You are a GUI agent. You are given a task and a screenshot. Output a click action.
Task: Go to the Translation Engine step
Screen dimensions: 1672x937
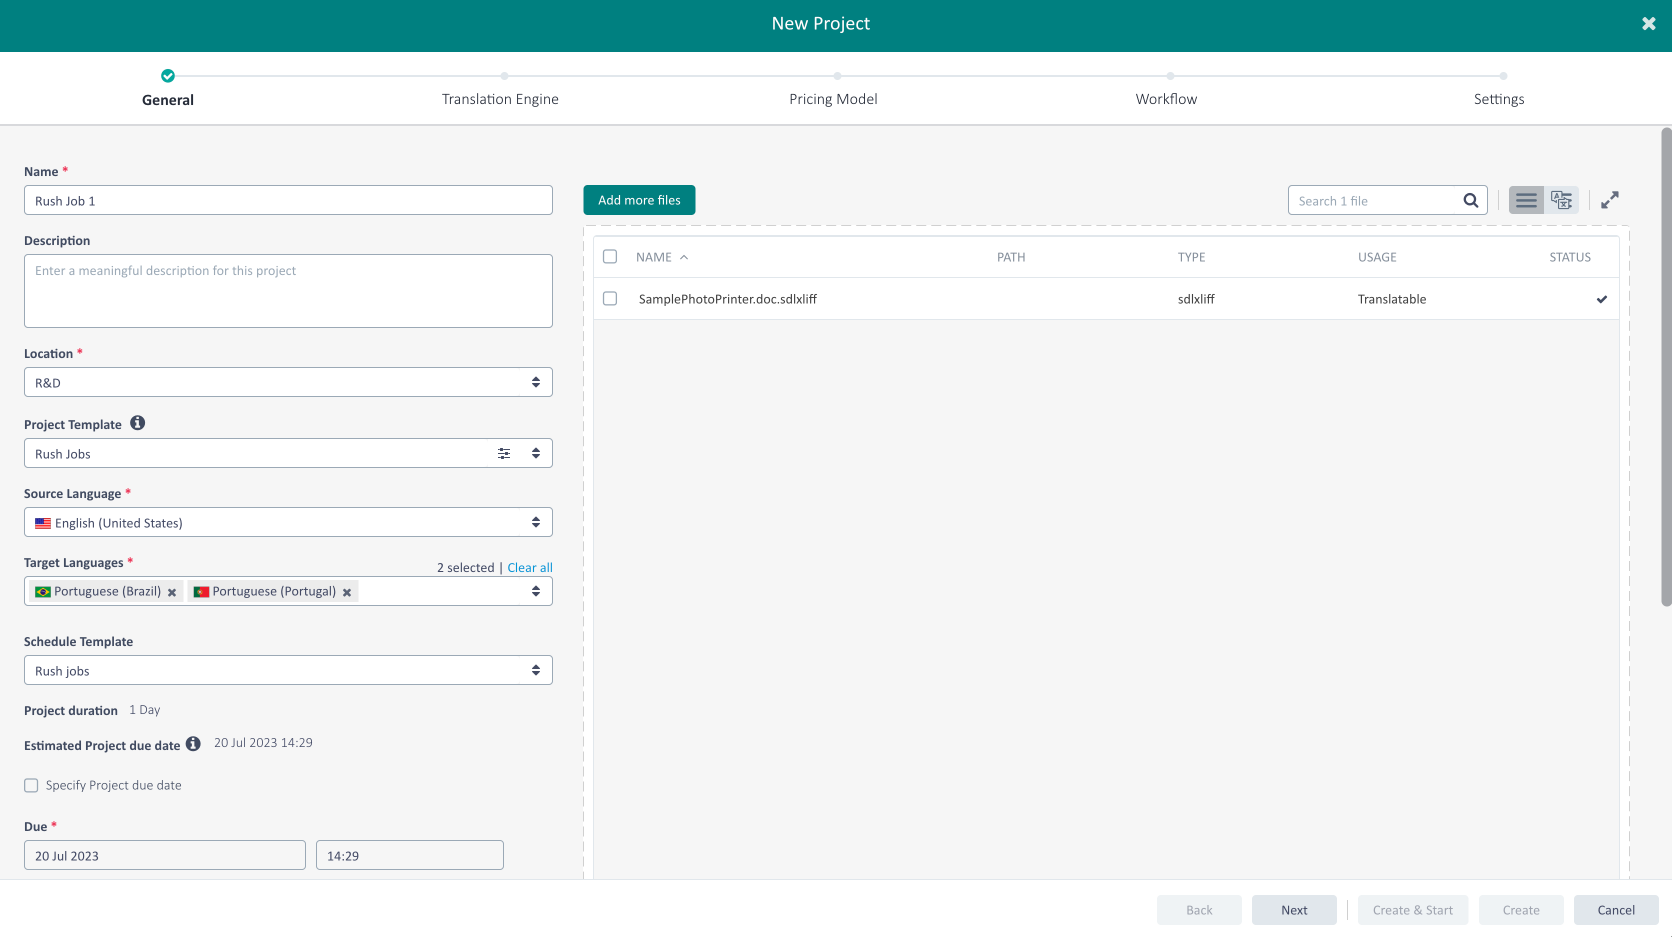coord(501,99)
